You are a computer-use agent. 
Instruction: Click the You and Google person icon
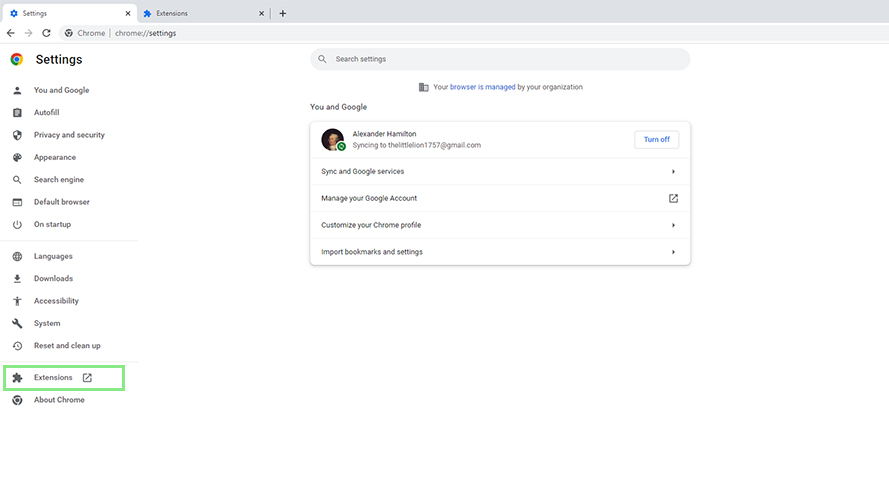tap(17, 90)
